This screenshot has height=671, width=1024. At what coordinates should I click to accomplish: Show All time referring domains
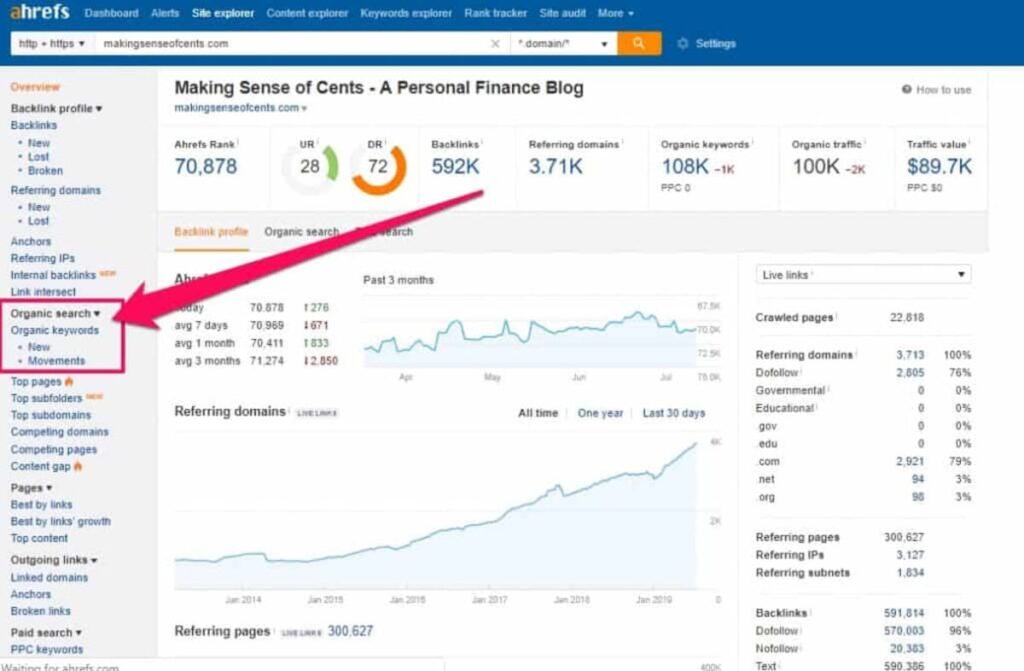coord(538,413)
